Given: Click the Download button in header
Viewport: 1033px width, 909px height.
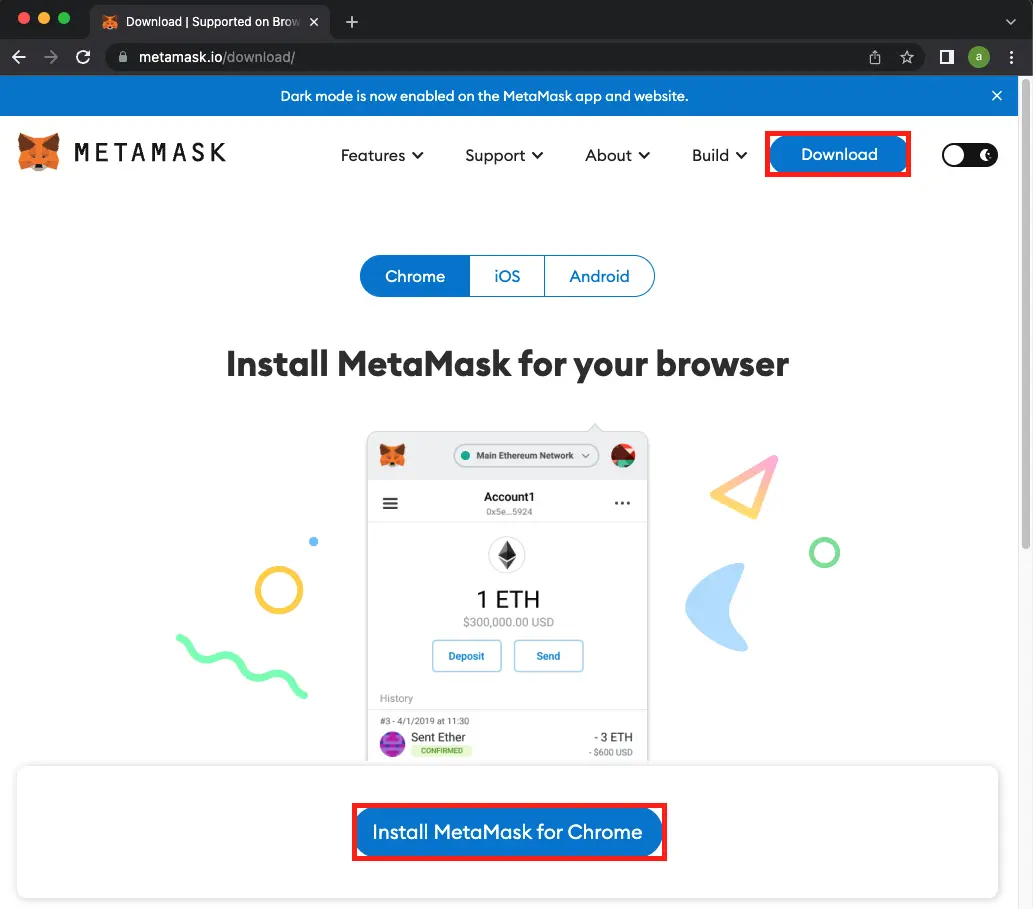Looking at the screenshot, I should click(839, 154).
